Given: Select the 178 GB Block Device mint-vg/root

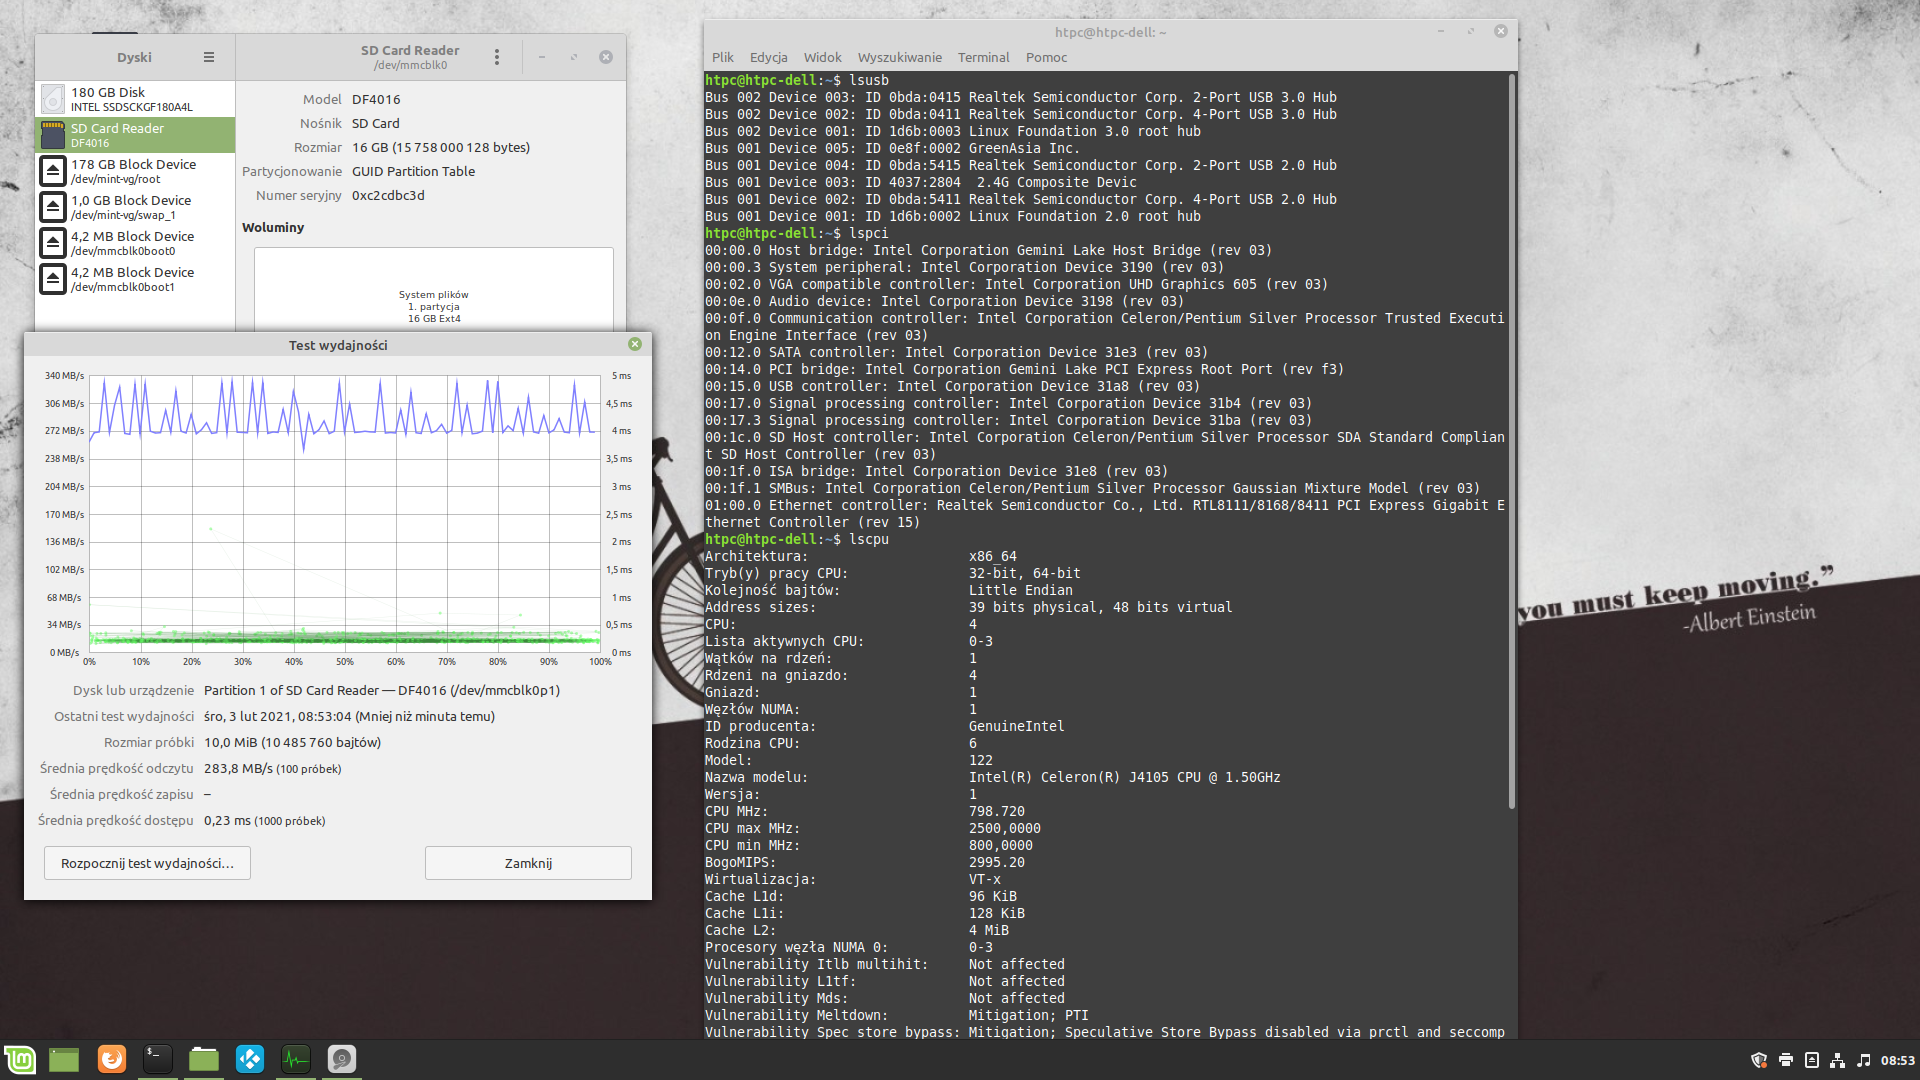Looking at the screenshot, I should 135,171.
